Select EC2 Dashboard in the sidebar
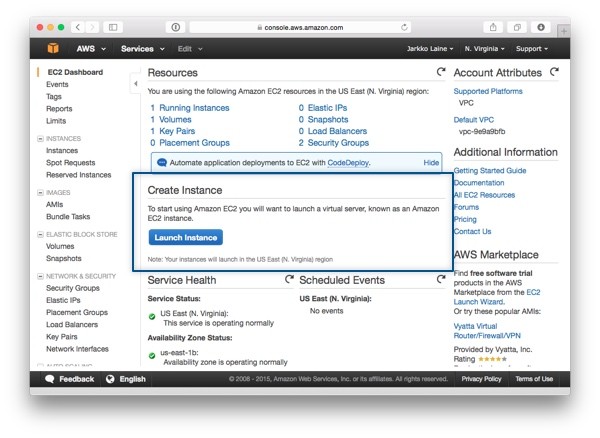The image size is (600, 438). click(x=75, y=72)
